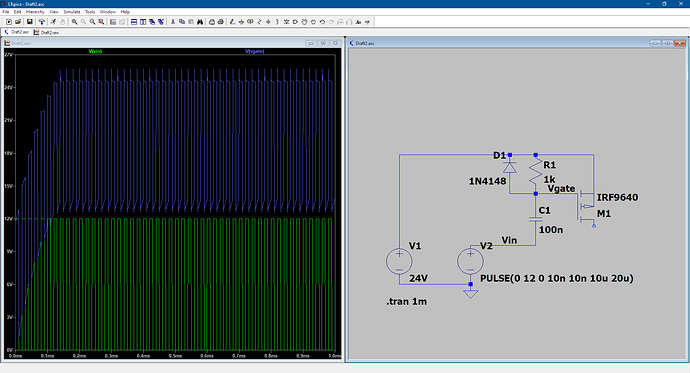Run the simulation with the running-man icon

click(53, 22)
